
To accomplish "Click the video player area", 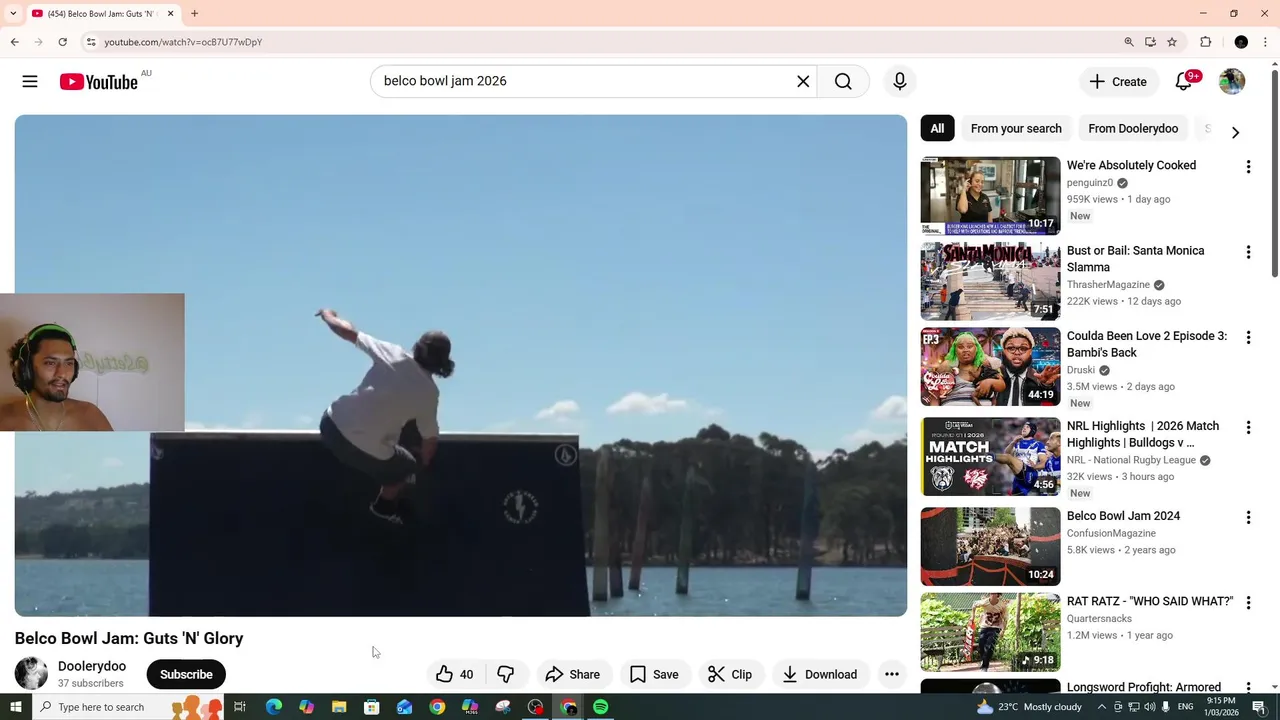I will (461, 365).
